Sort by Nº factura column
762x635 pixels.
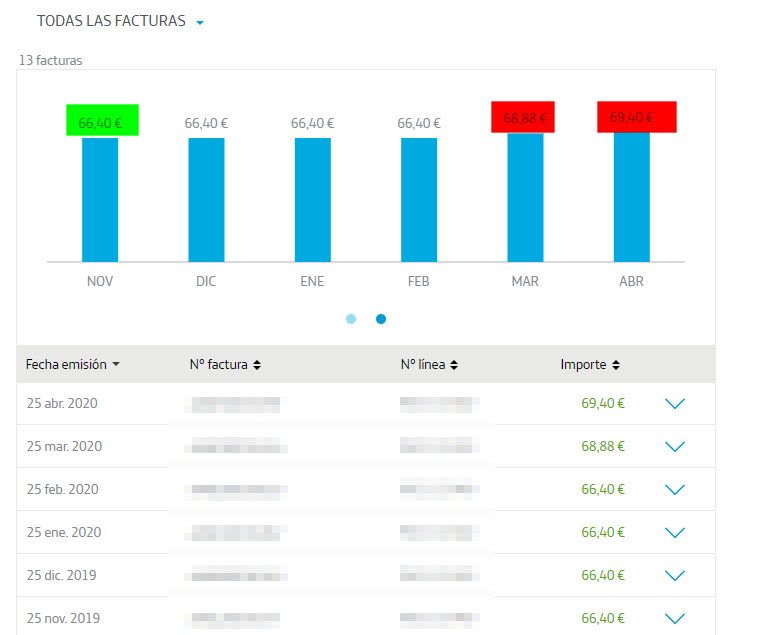click(225, 365)
